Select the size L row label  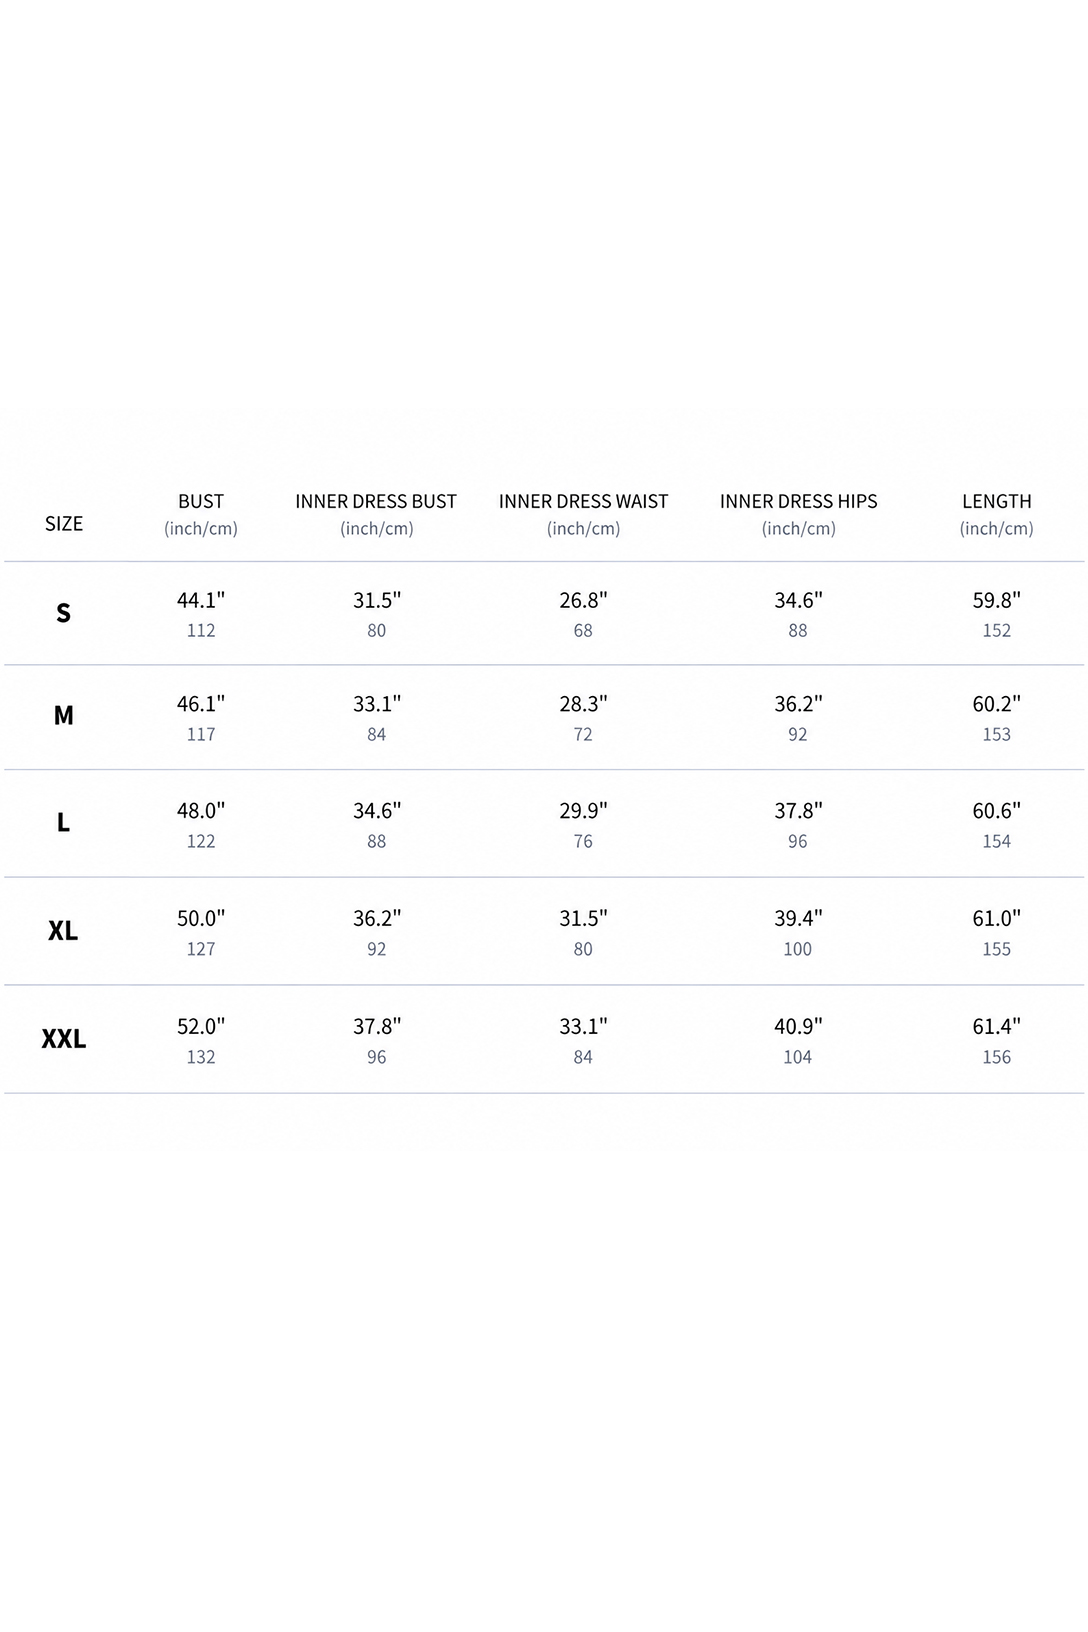(x=64, y=823)
